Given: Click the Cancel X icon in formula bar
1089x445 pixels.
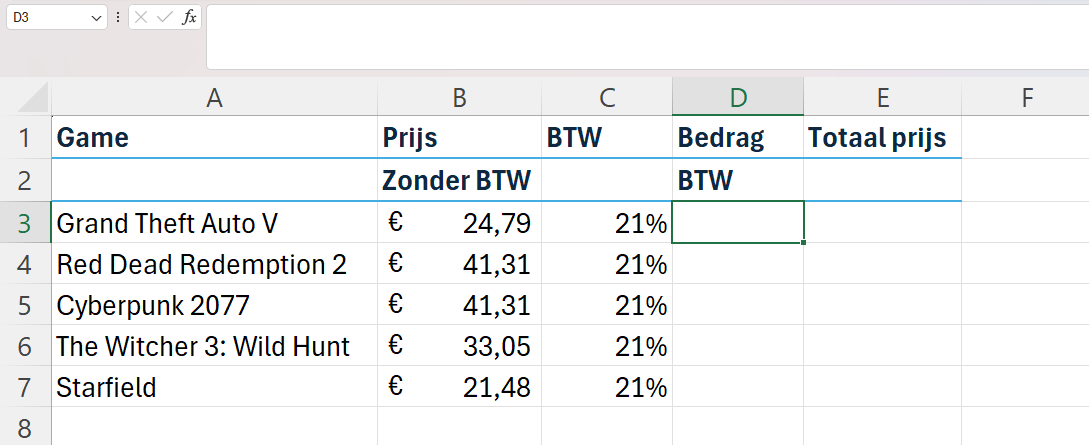Looking at the screenshot, I should coord(141,17).
